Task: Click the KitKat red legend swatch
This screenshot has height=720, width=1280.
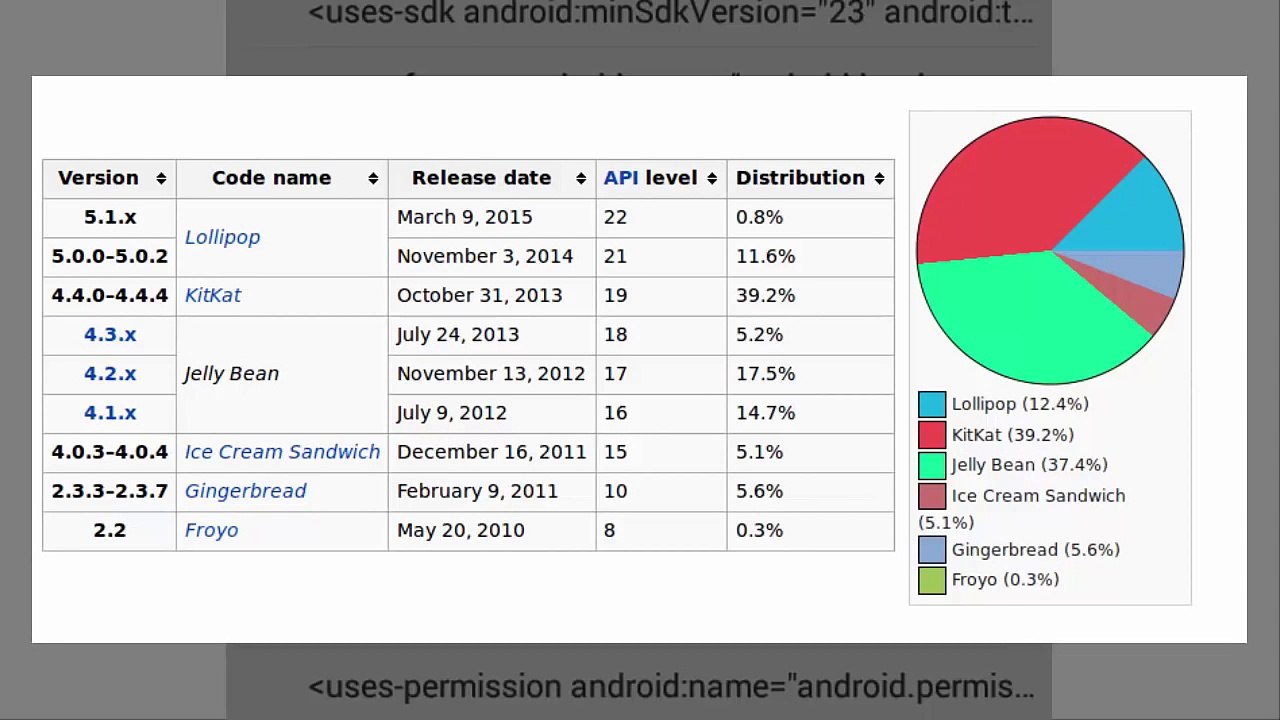Action: [x=932, y=435]
